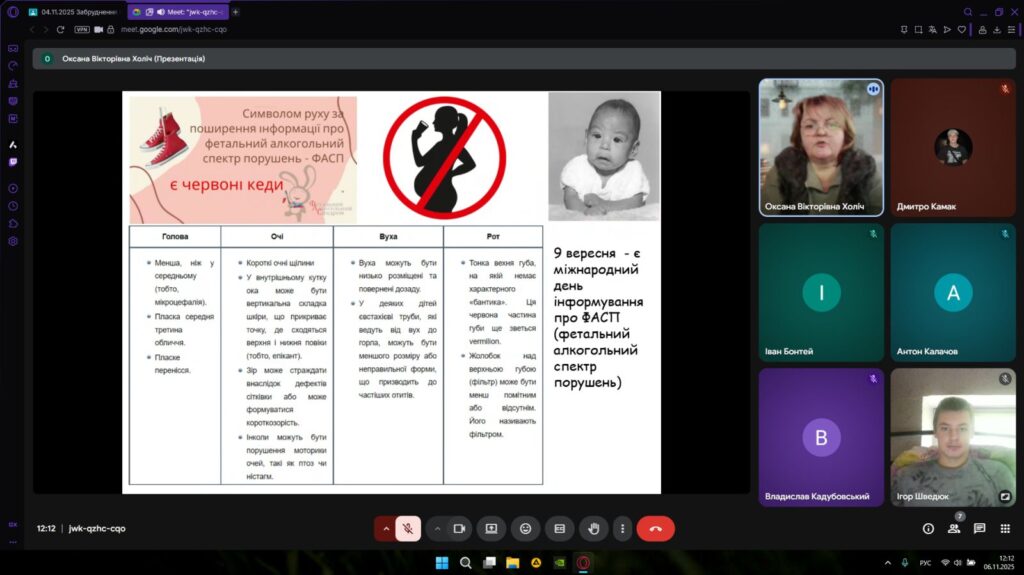Open the meeting details info icon
Image resolution: width=1024 pixels, height=575 pixels.
[928, 528]
